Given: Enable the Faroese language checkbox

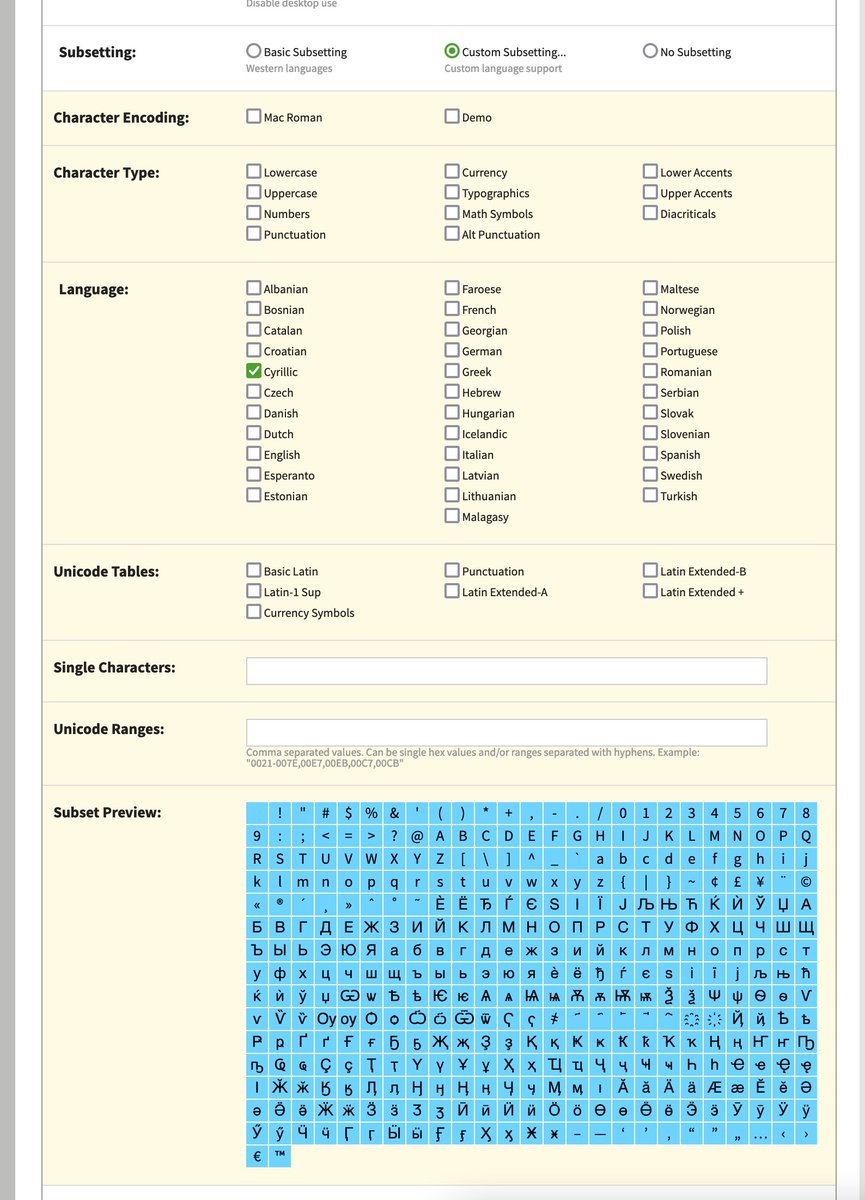Looking at the screenshot, I should click(x=452, y=288).
